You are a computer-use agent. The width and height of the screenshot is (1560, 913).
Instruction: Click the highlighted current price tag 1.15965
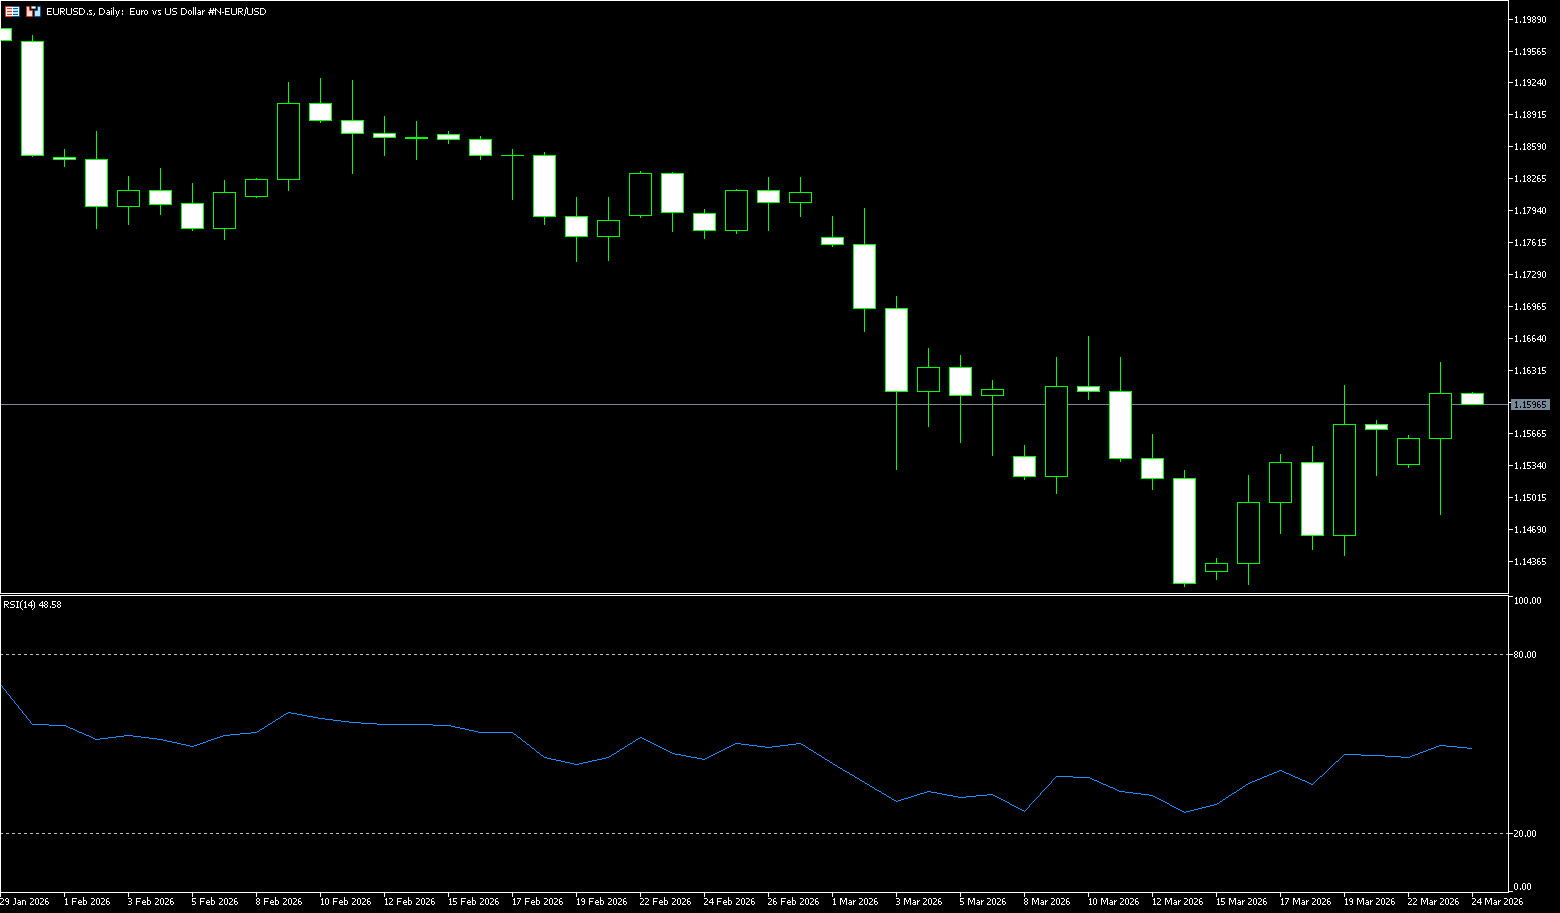click(1530, 404)
